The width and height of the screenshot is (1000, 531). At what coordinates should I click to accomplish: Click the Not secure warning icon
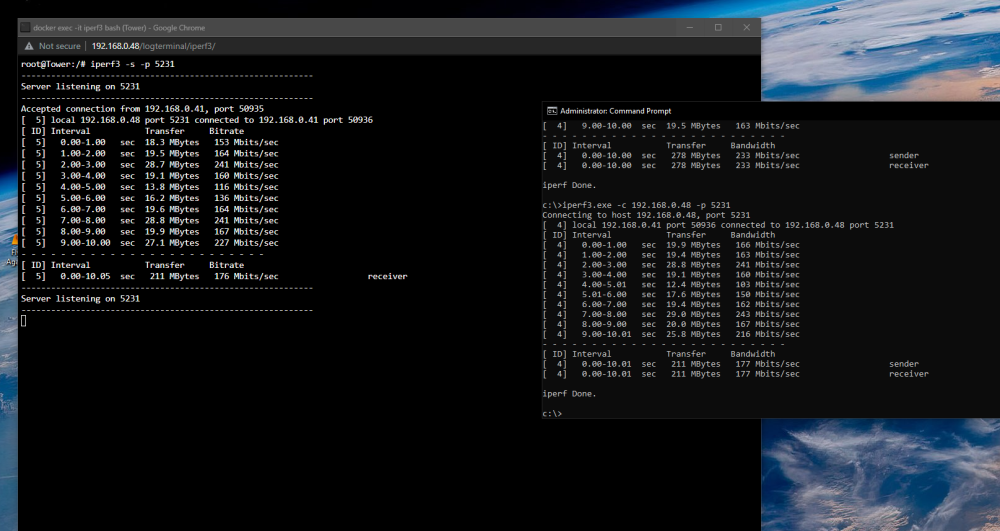point(29,46)
